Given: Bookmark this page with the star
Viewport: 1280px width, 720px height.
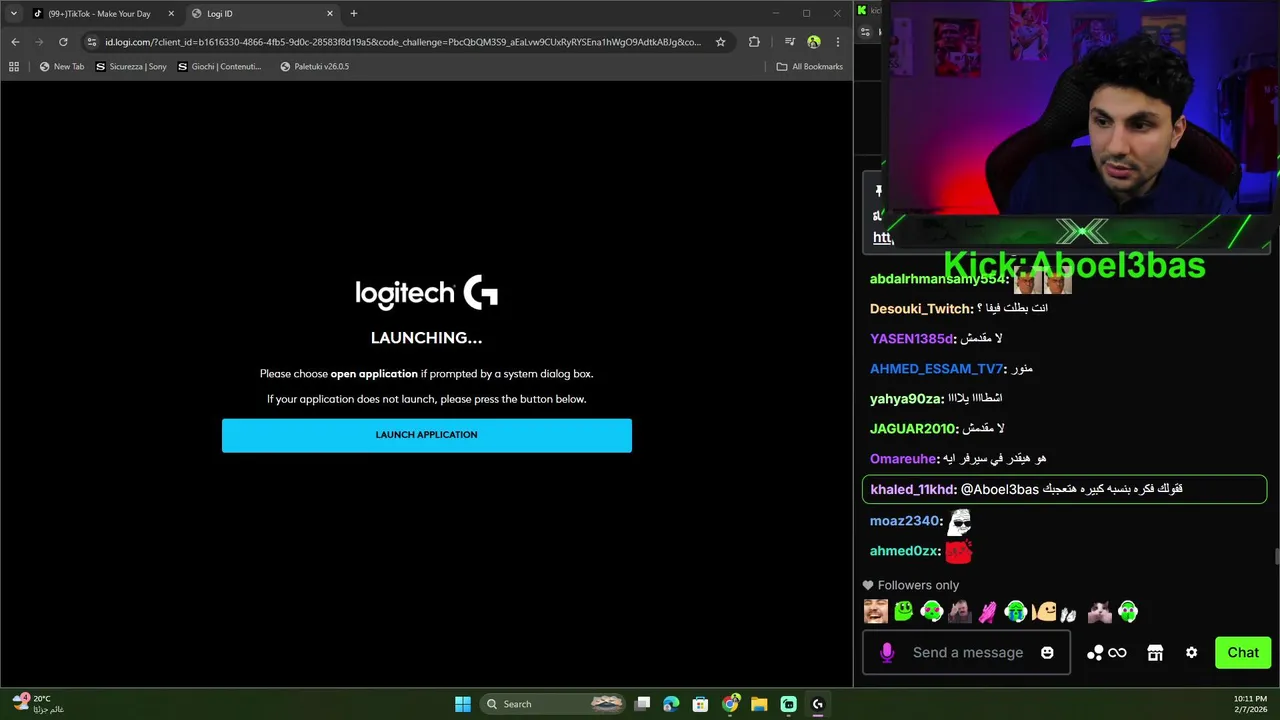Looking at the screenshot, I should point(720,42).
